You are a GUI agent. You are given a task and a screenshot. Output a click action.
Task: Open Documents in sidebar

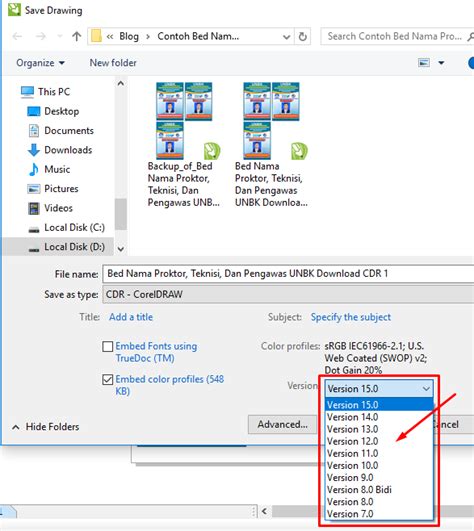(69, 131)
